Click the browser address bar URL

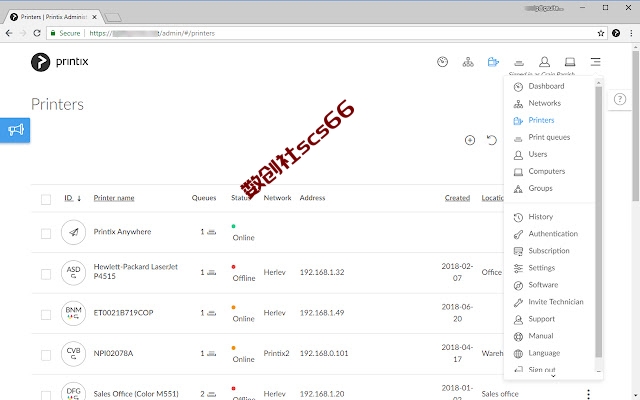point(152,33)
